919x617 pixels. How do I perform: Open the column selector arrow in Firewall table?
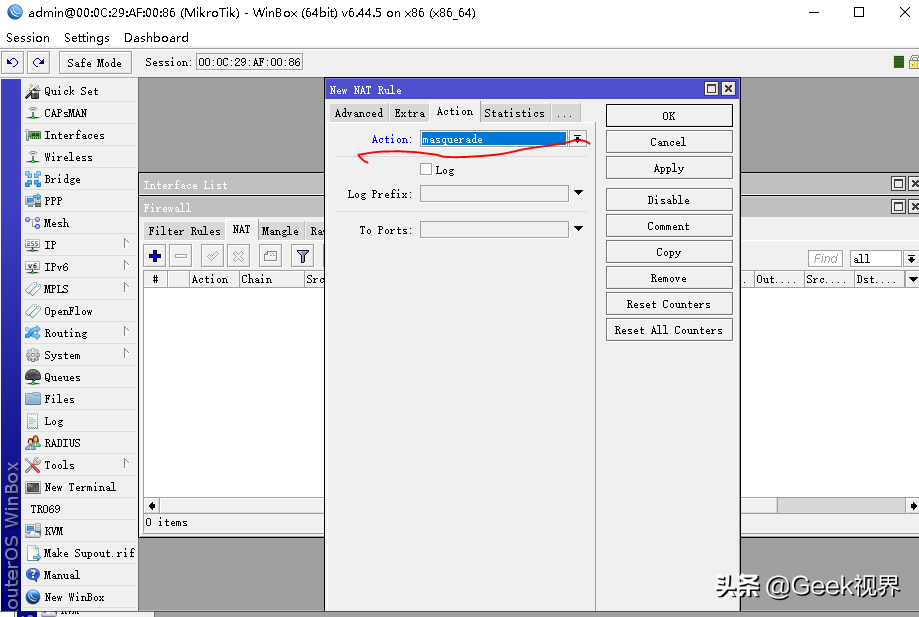pos(913,279)
